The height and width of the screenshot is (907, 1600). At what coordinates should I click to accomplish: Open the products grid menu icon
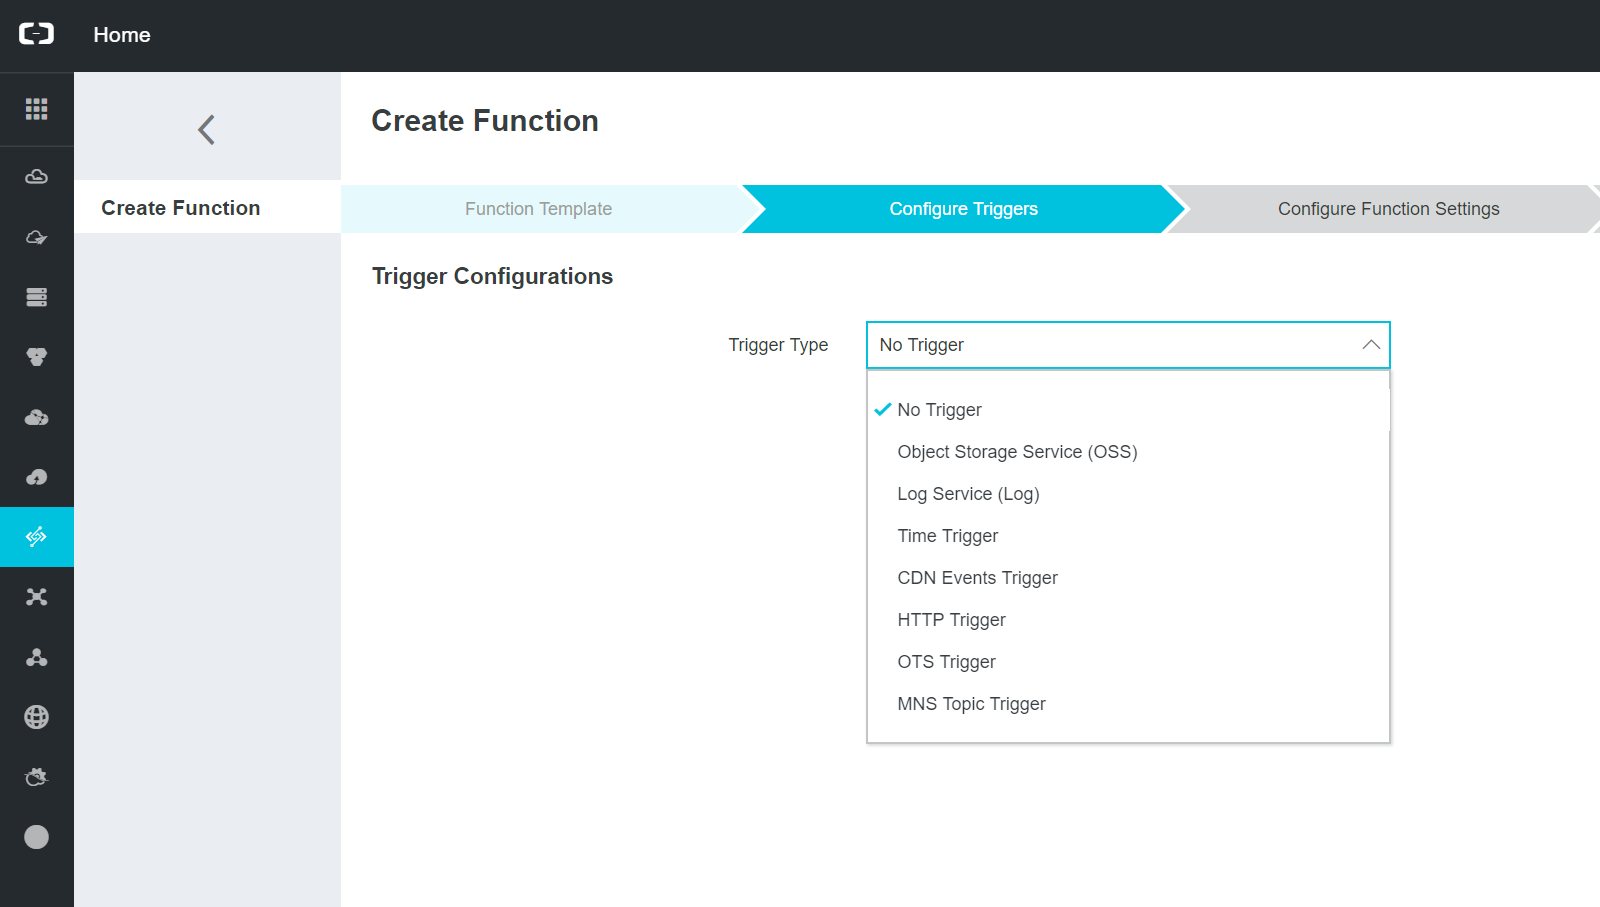click(36, 109)
